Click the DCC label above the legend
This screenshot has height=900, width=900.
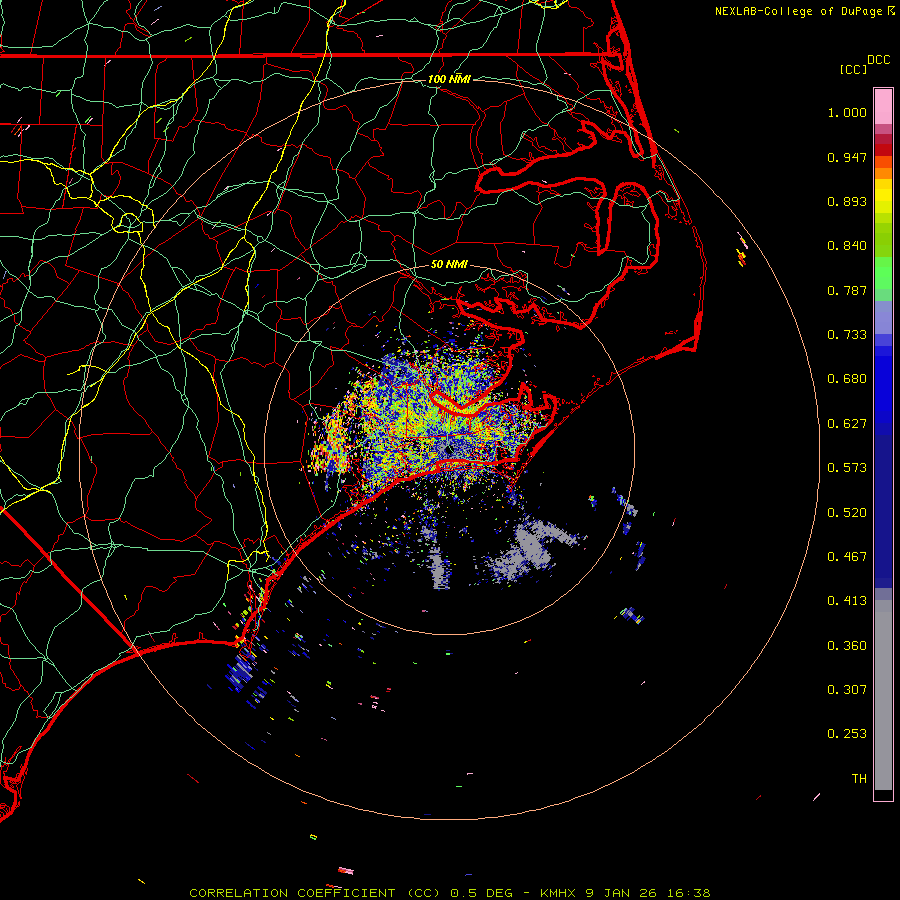878,60
